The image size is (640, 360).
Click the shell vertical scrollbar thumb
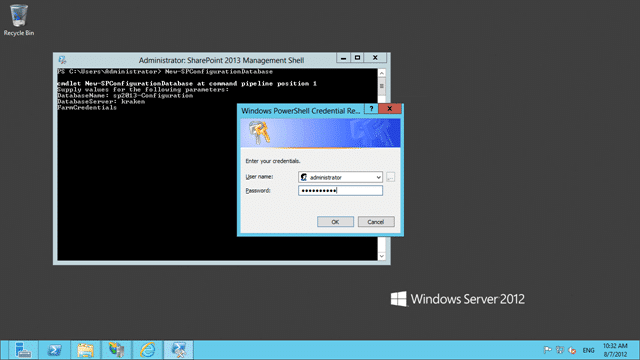pyautogui.click(x=382, y=86)
